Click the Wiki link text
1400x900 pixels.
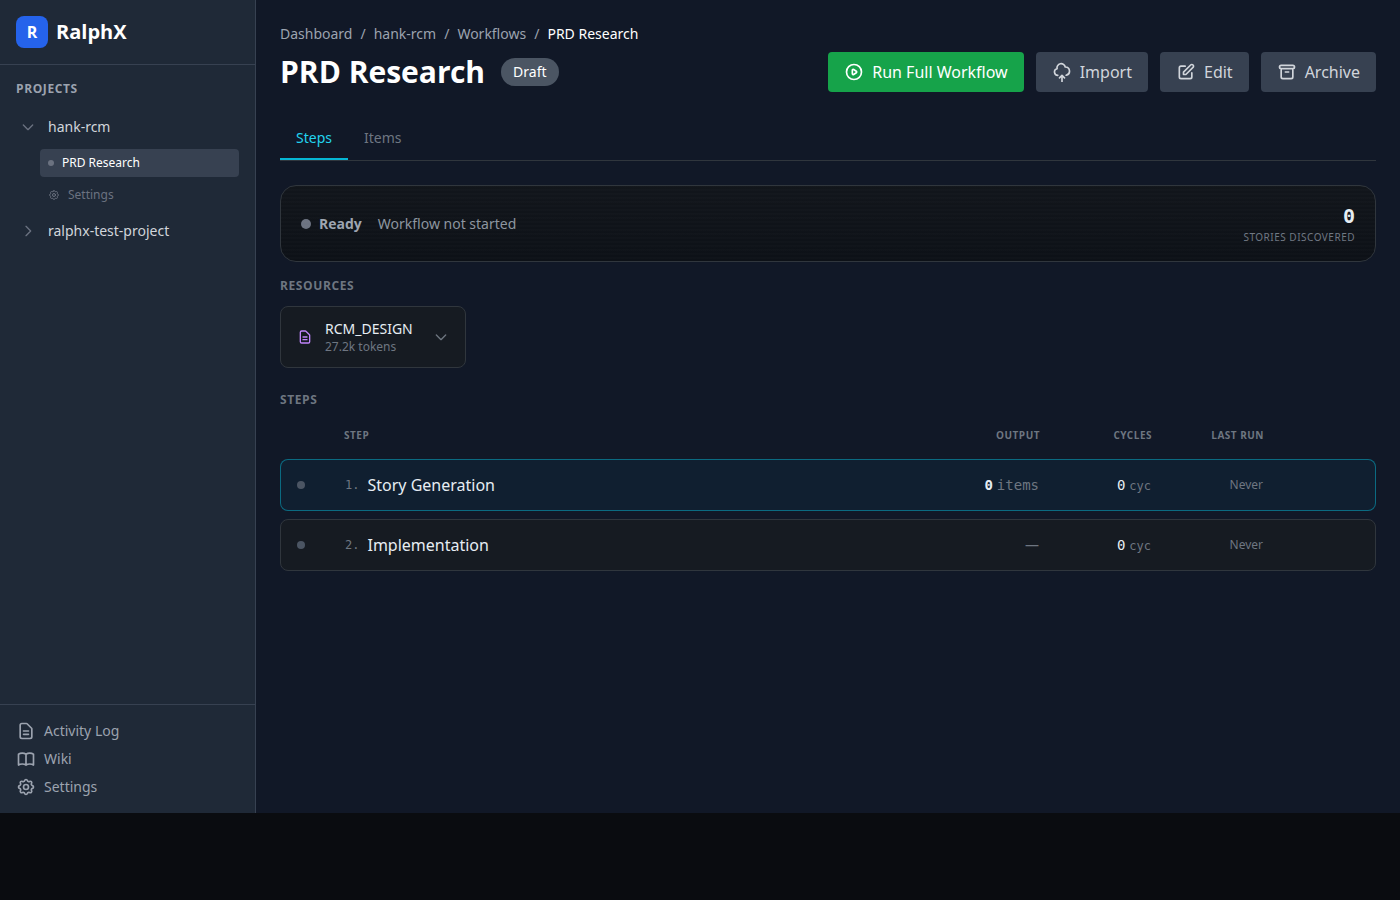pos(58,759)
